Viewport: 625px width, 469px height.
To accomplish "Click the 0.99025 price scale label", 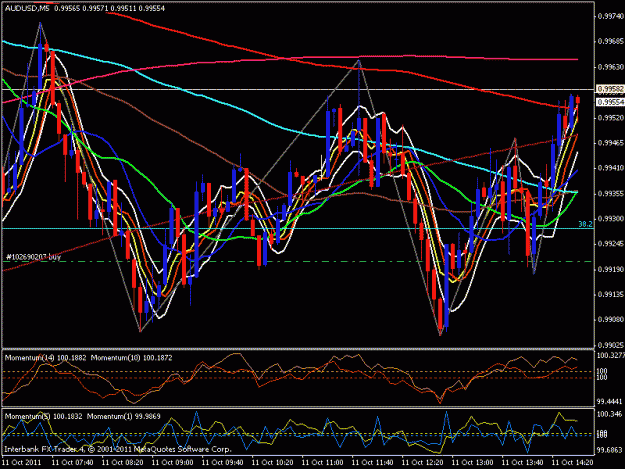I will [x=610, y=345].
